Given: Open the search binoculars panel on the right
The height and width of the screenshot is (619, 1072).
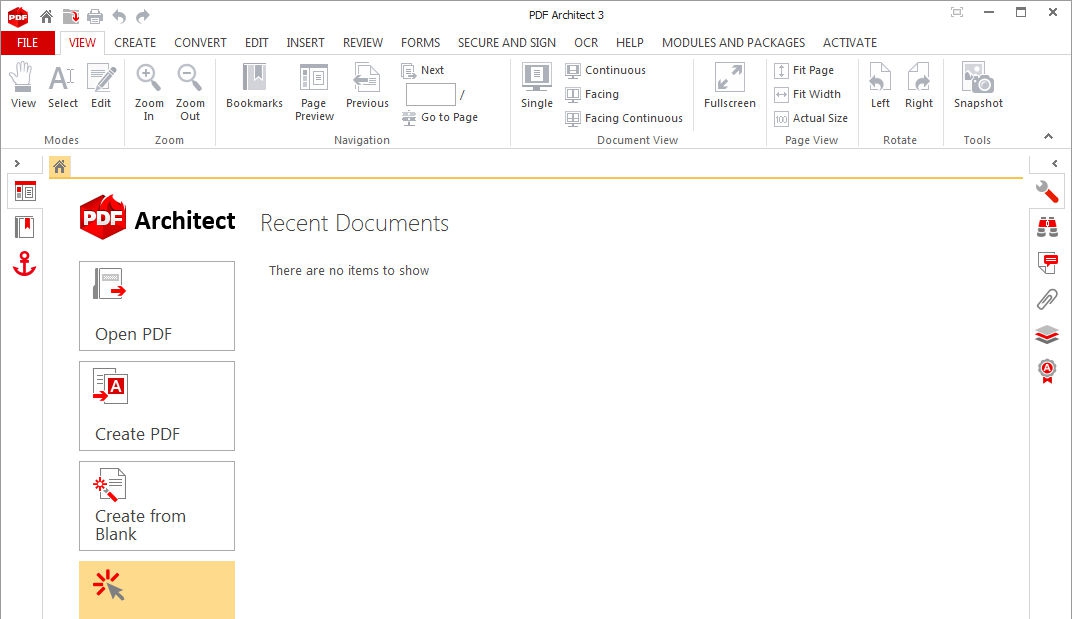Looking at the screenshot, I should pos(1047,226).
